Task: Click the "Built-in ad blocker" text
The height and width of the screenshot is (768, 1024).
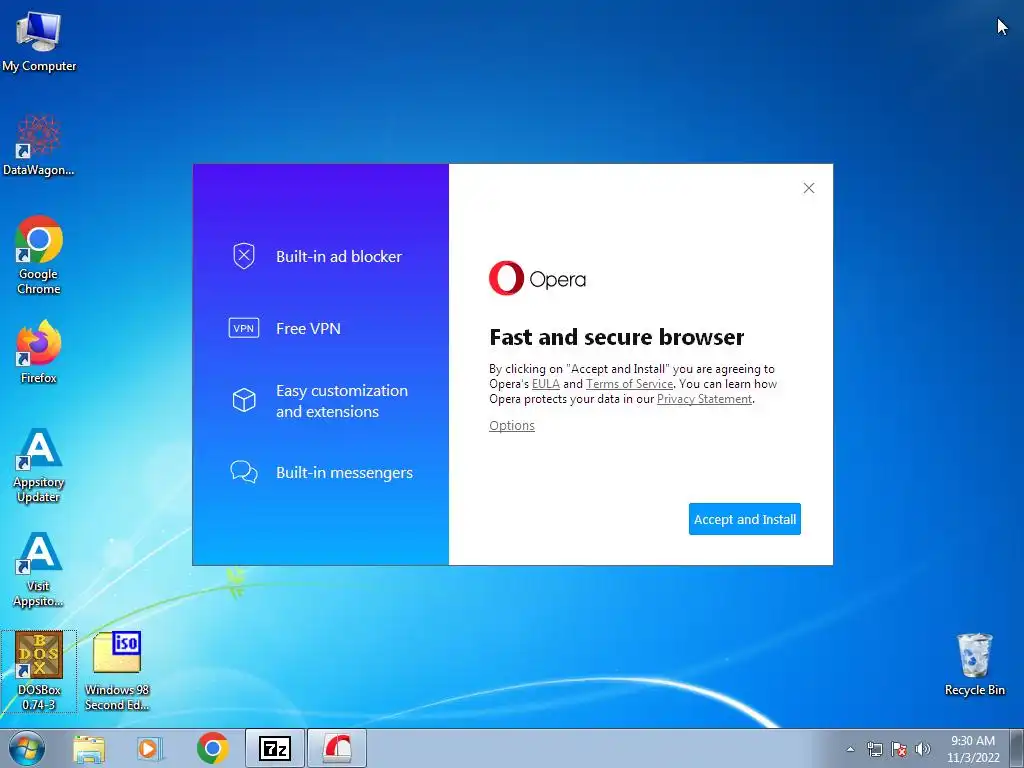Action: (x=339, y=257)
